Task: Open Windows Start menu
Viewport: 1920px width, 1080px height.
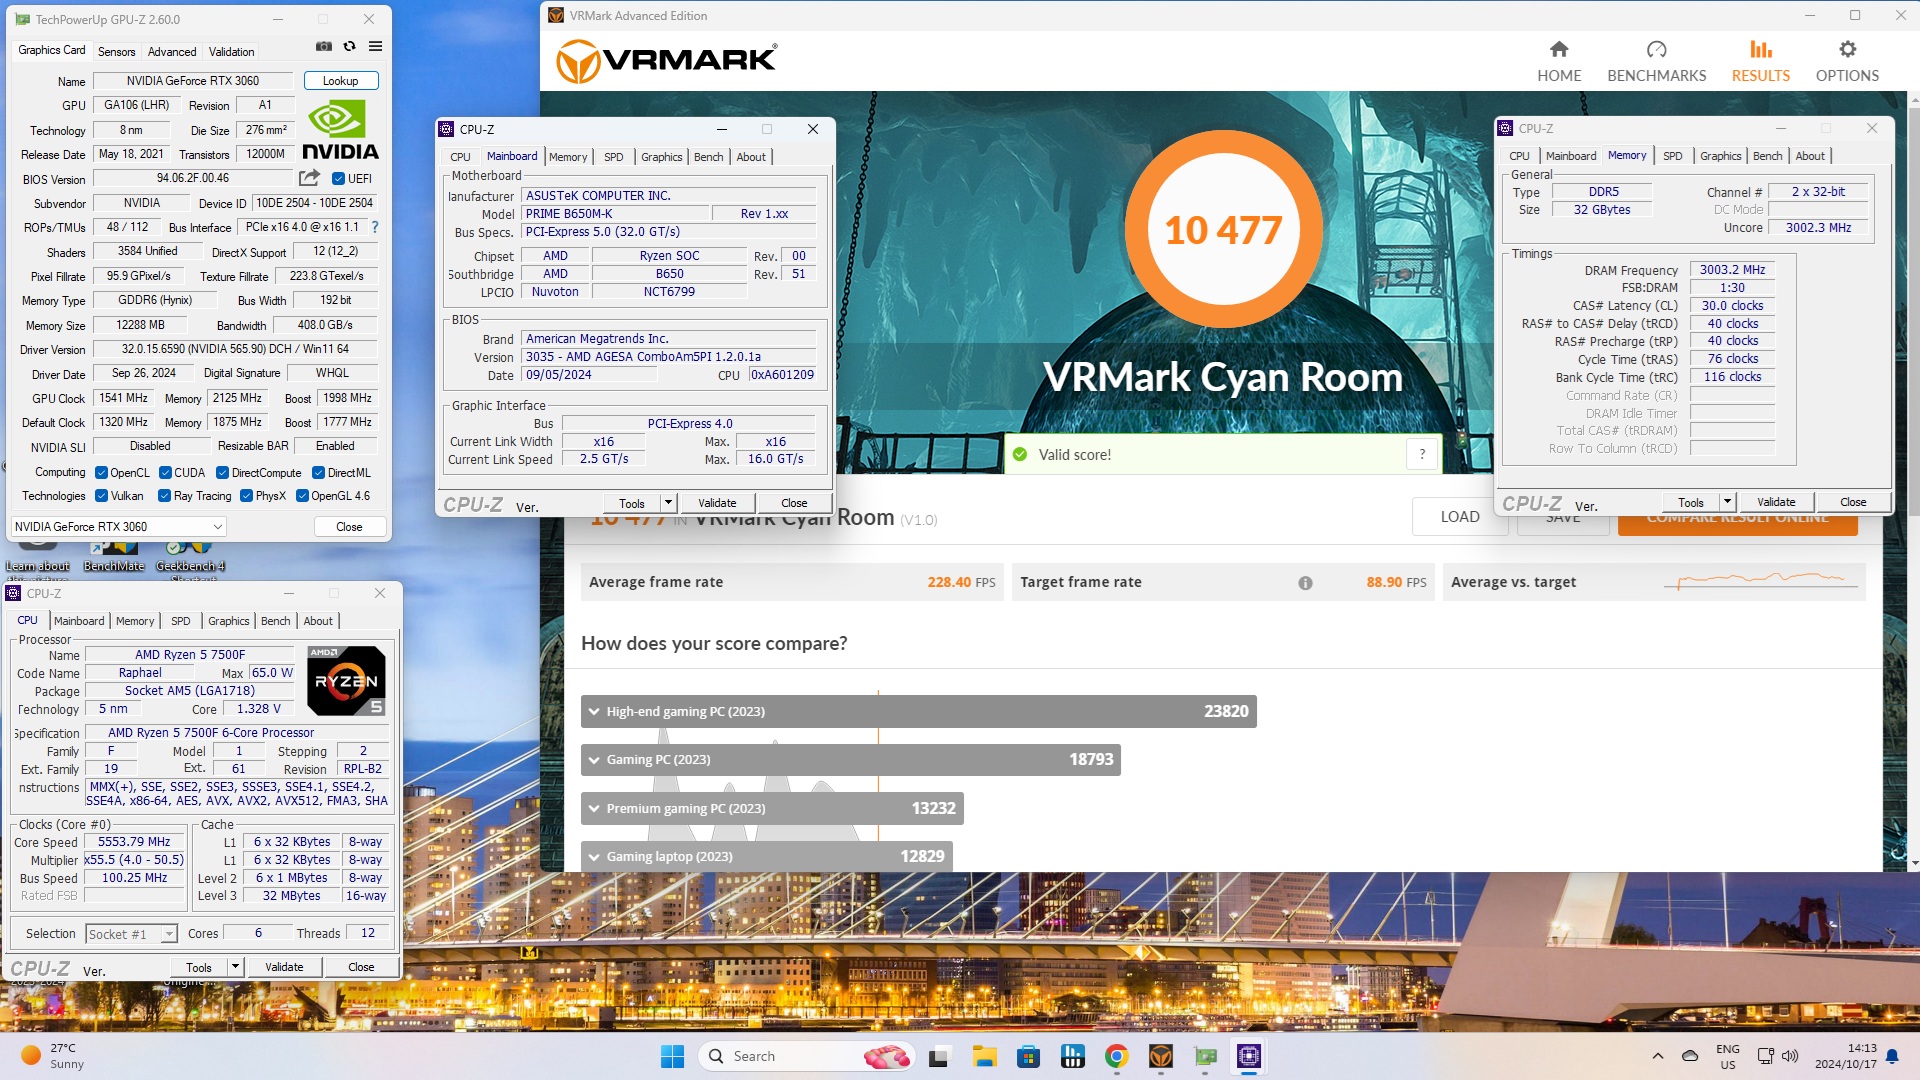Action: (x=672, y=1056)
